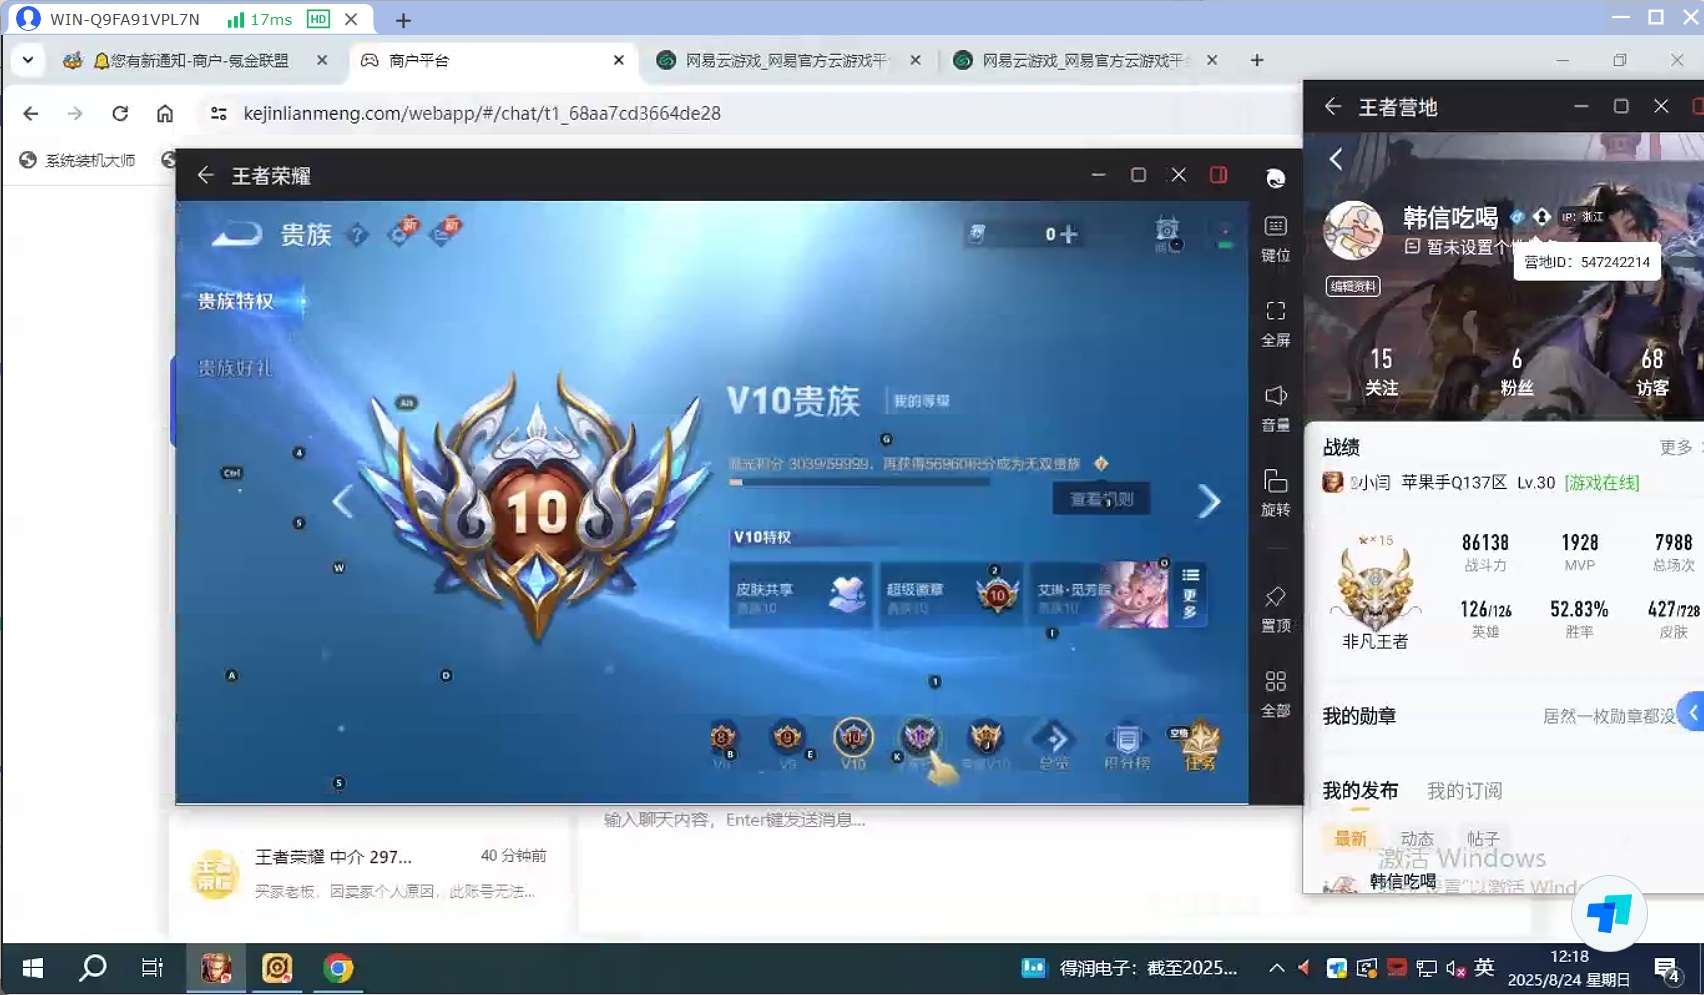View the 15 关注 following list

click(x=1381, y=371)
